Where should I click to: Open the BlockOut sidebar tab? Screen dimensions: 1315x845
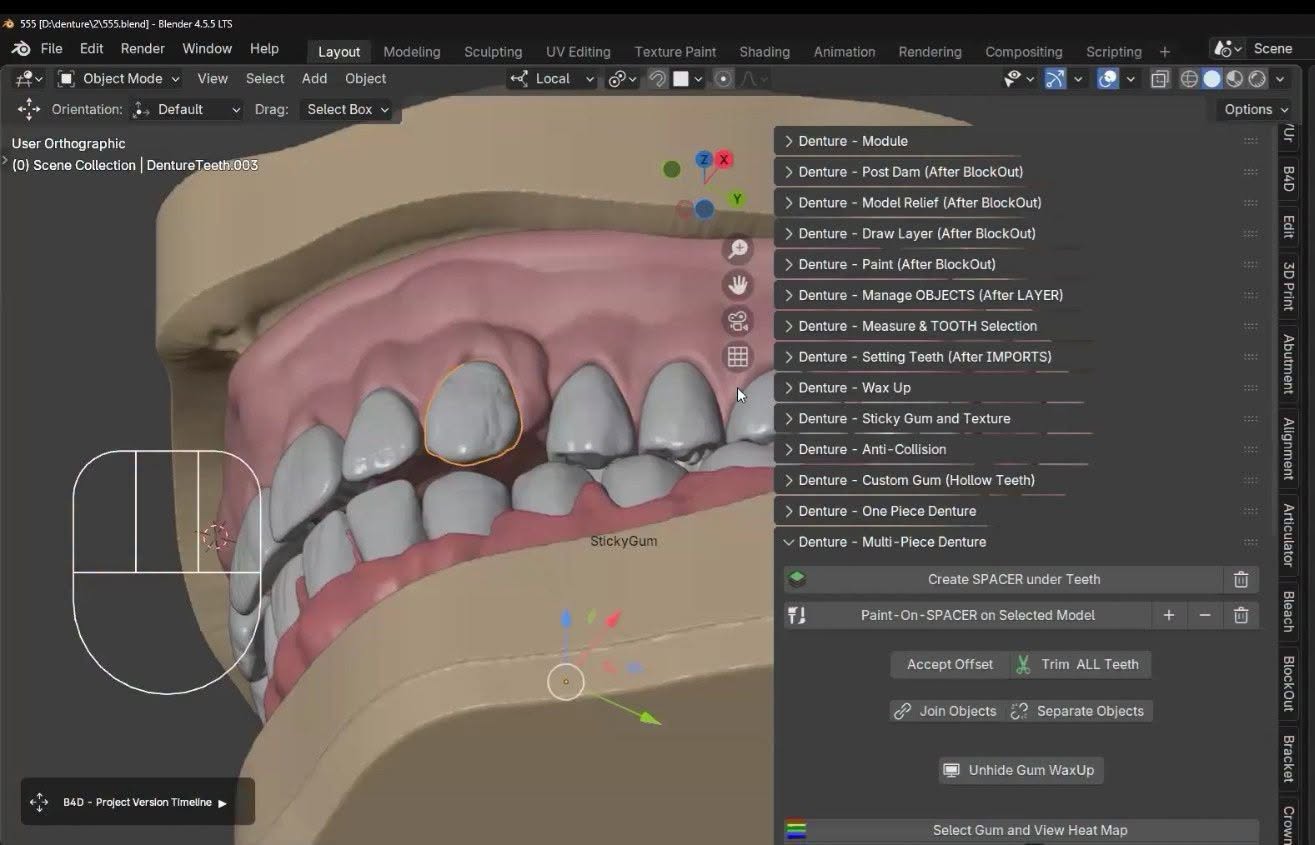click(1289, 683)
